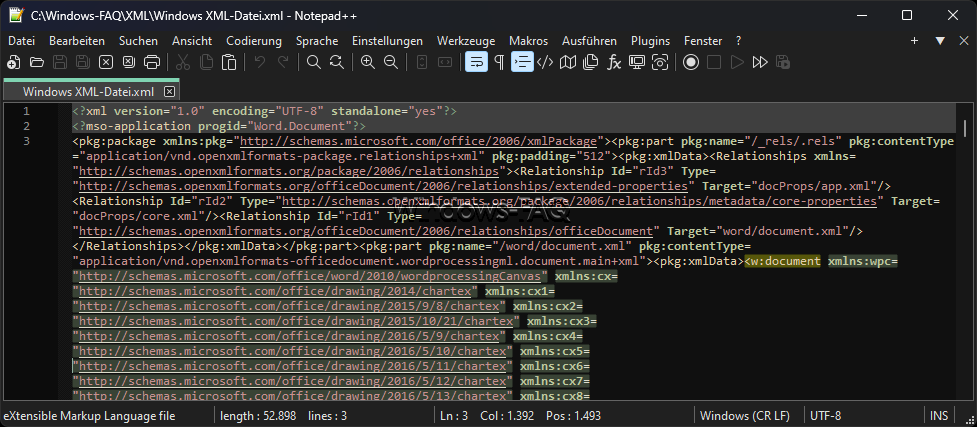This screenshot has height=427, width=977.
Task: Stop macro recording with the square button
Action: [x=714, y=62]
